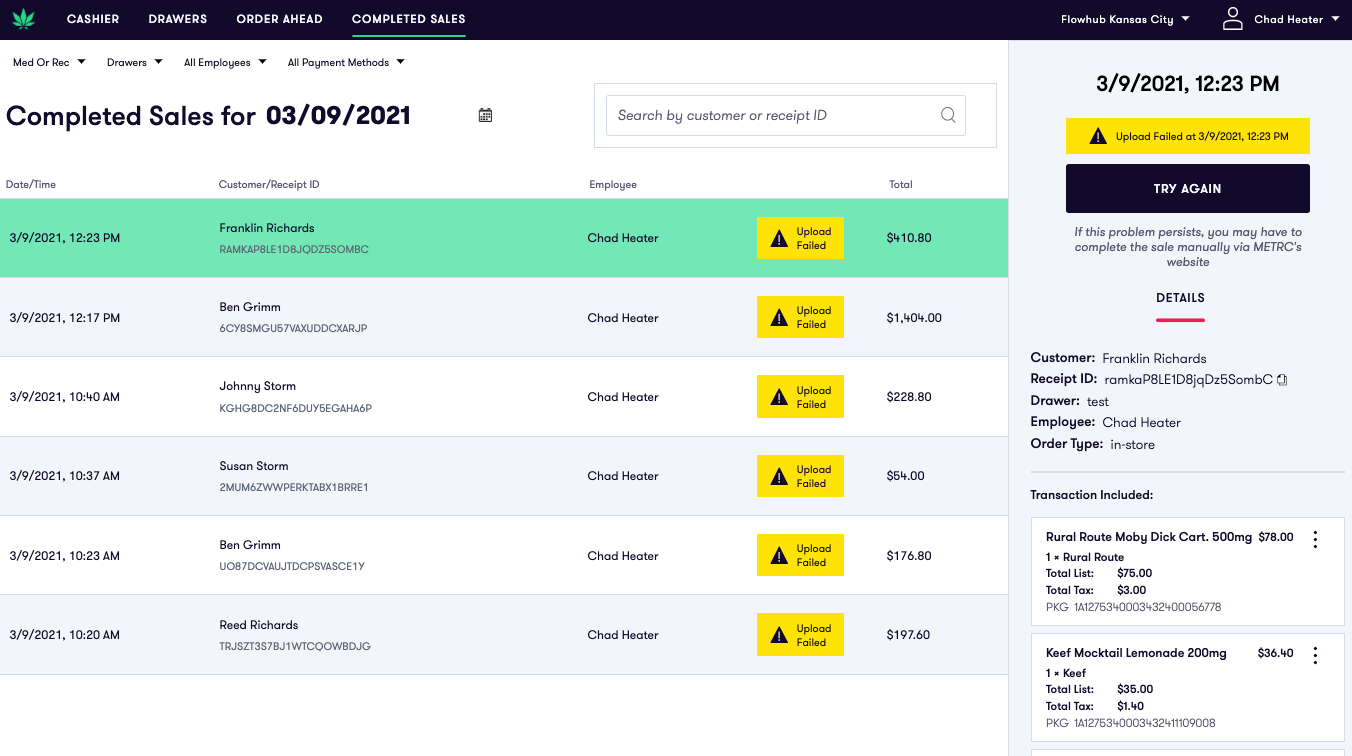Screen dimensions: 1352x756
Task: Select the Completed Sales tab
Action: [409, 19]
